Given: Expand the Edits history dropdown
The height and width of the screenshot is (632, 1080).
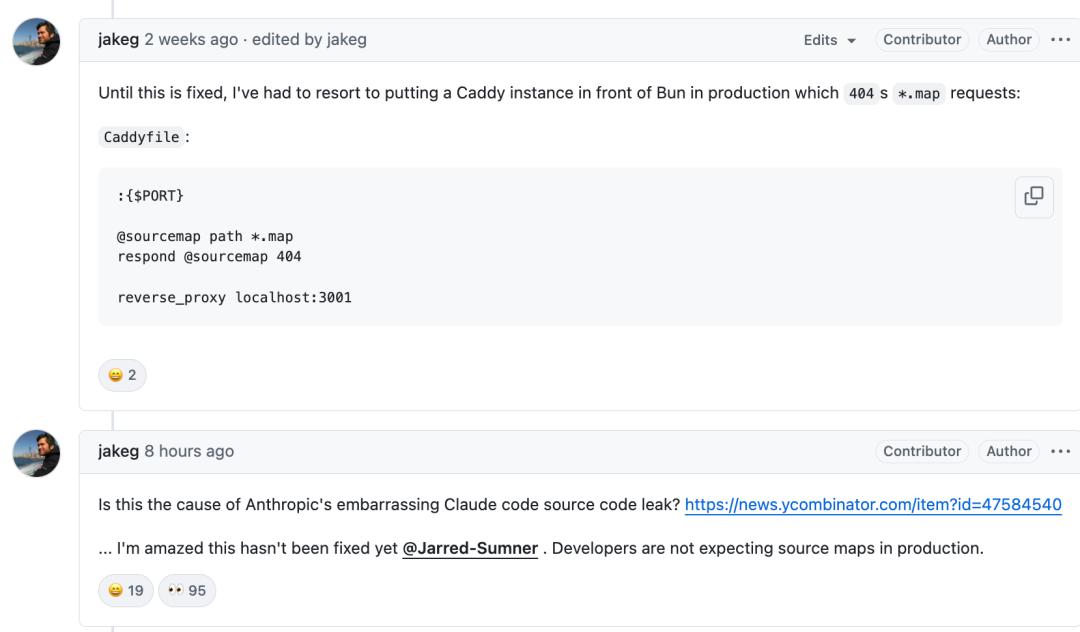Looking at the screenshot, I should (830, 40).
